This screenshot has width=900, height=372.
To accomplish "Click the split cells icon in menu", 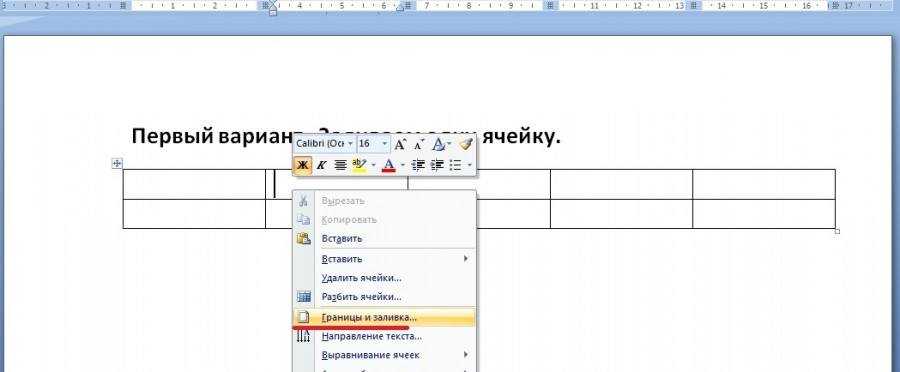I will click(304, 297).
